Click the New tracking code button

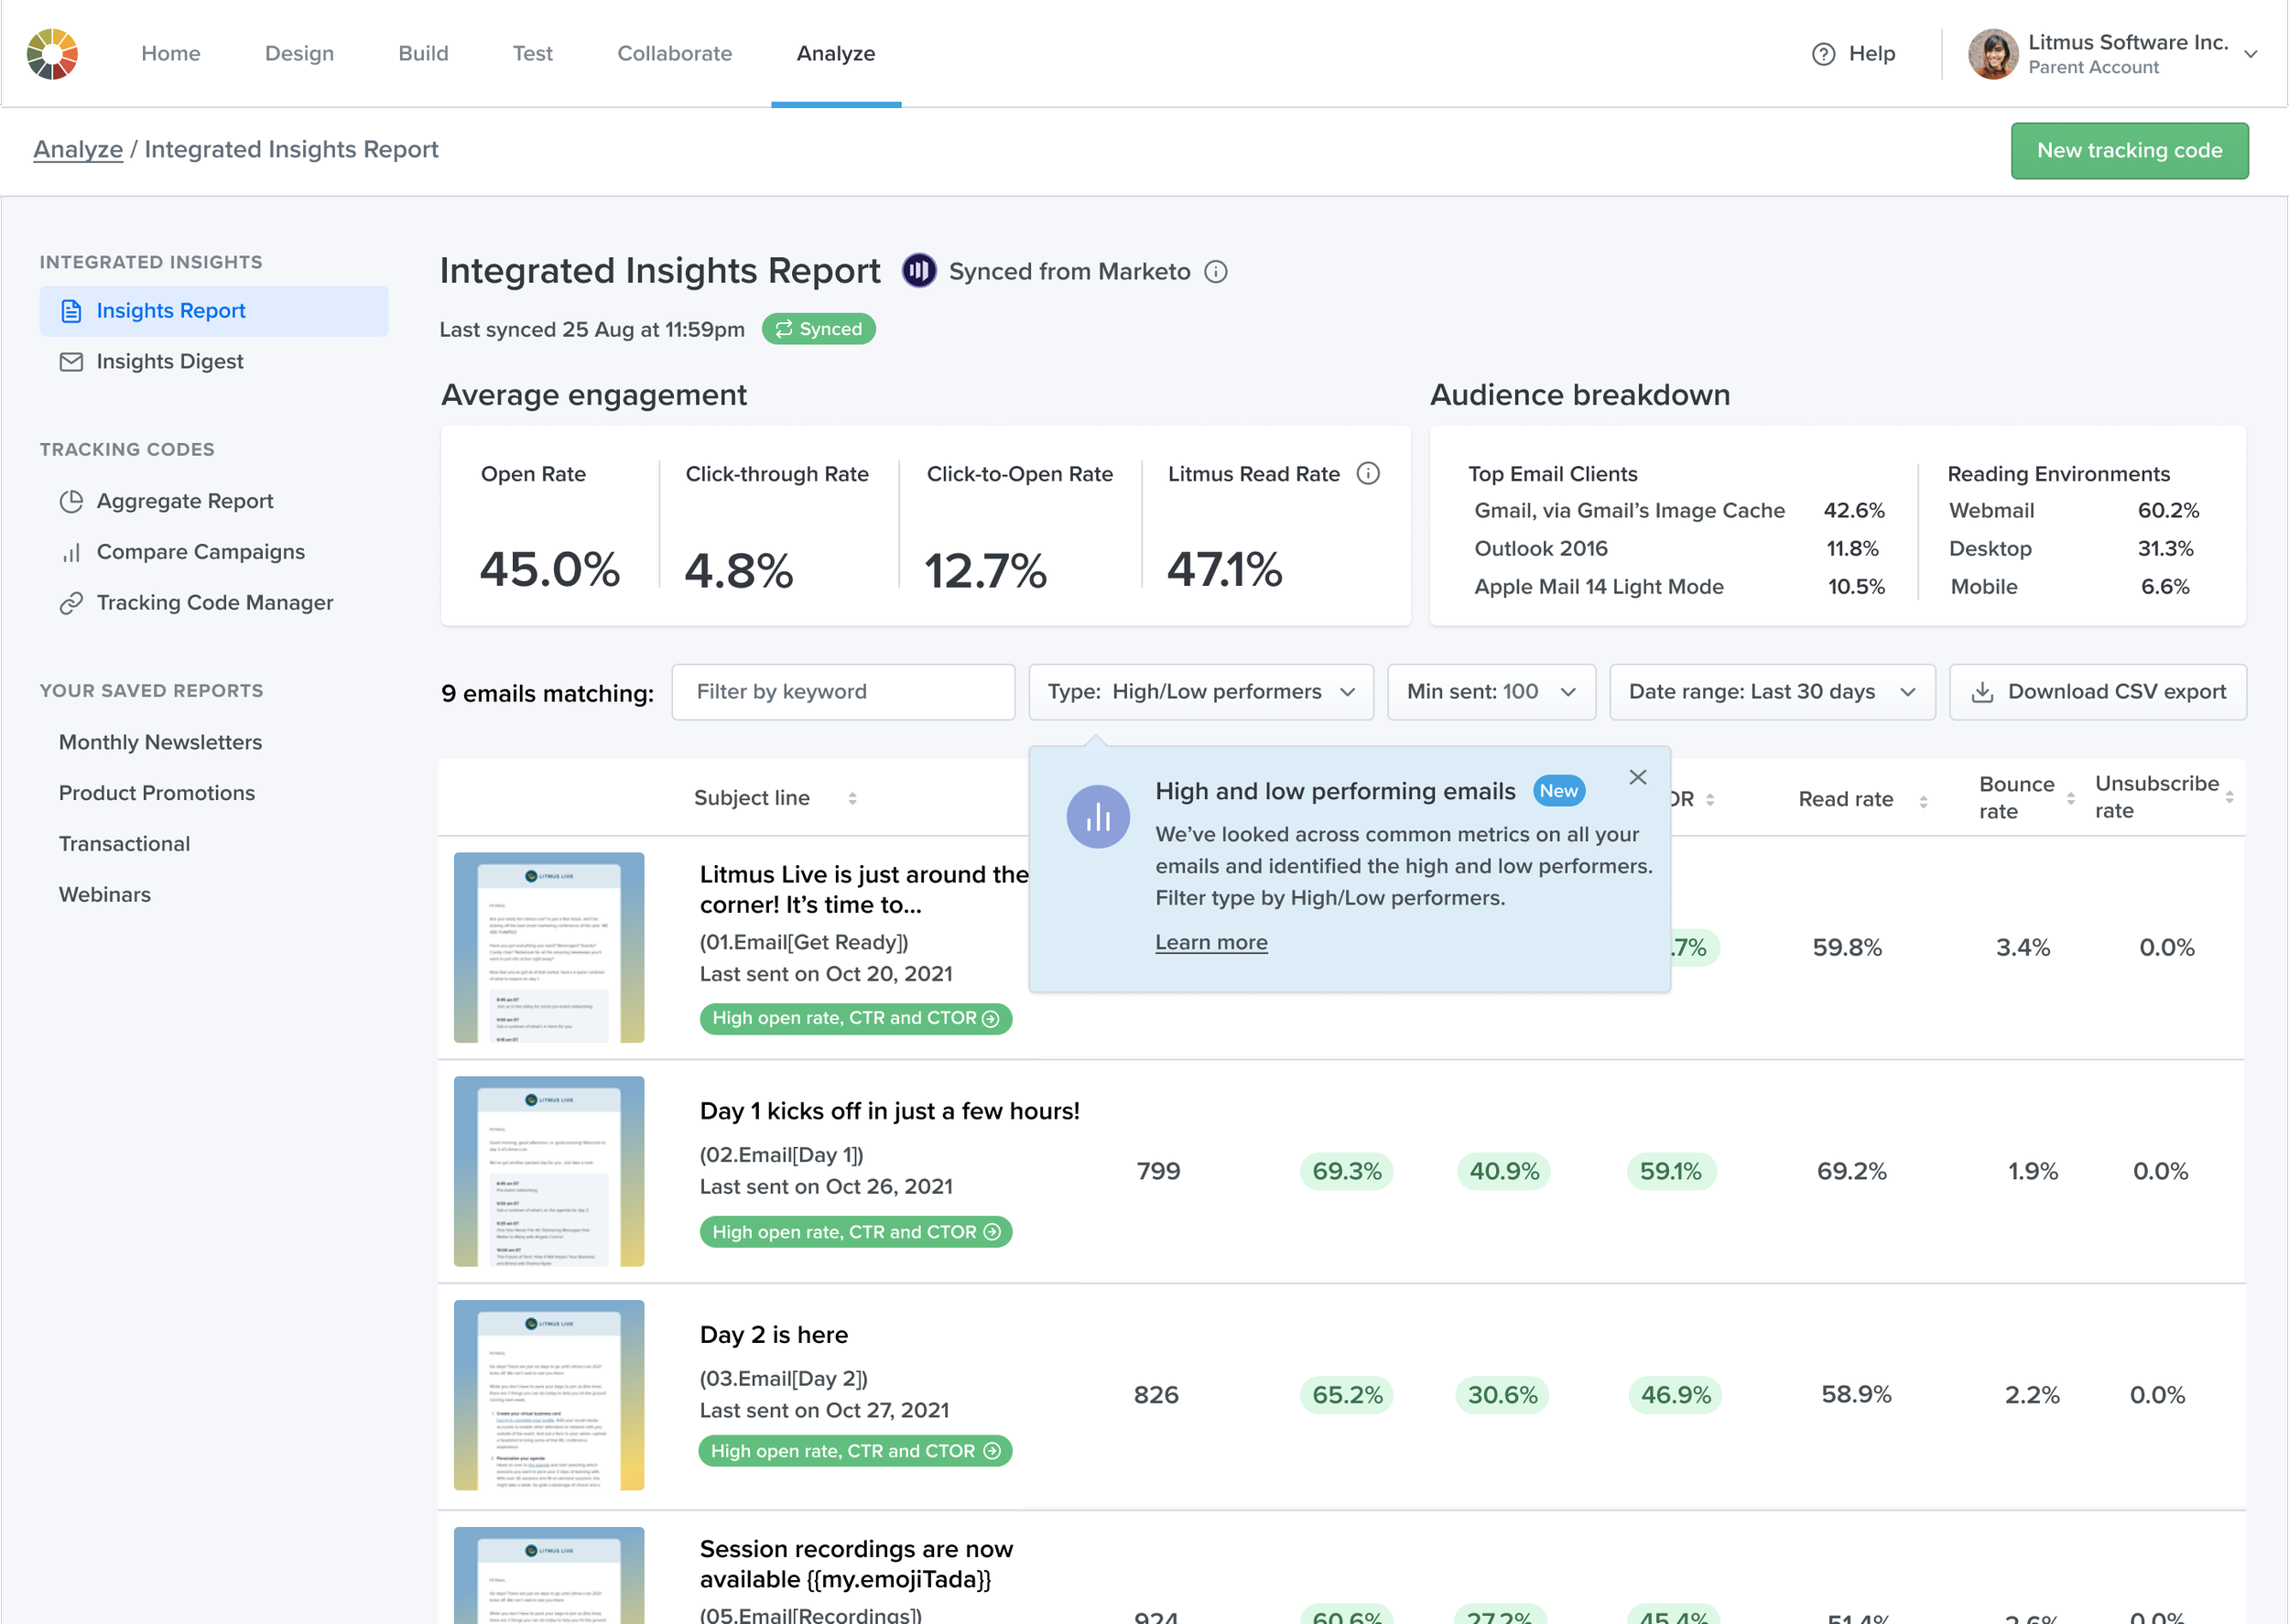pyautogui.click(x=2129, y=151)
